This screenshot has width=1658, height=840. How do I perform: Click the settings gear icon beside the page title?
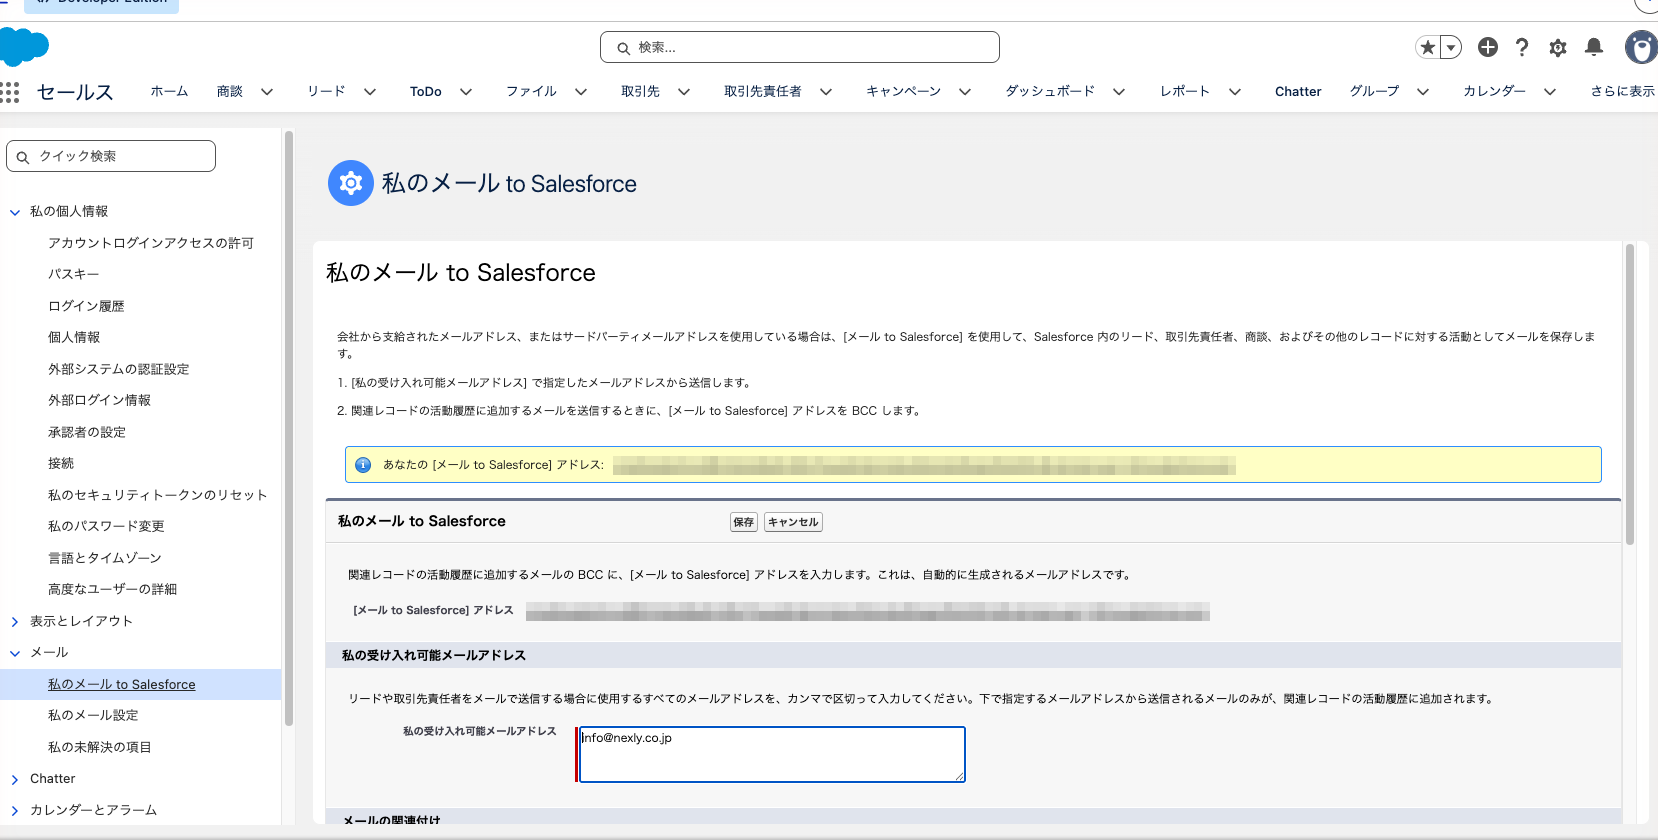coord(351,183)
